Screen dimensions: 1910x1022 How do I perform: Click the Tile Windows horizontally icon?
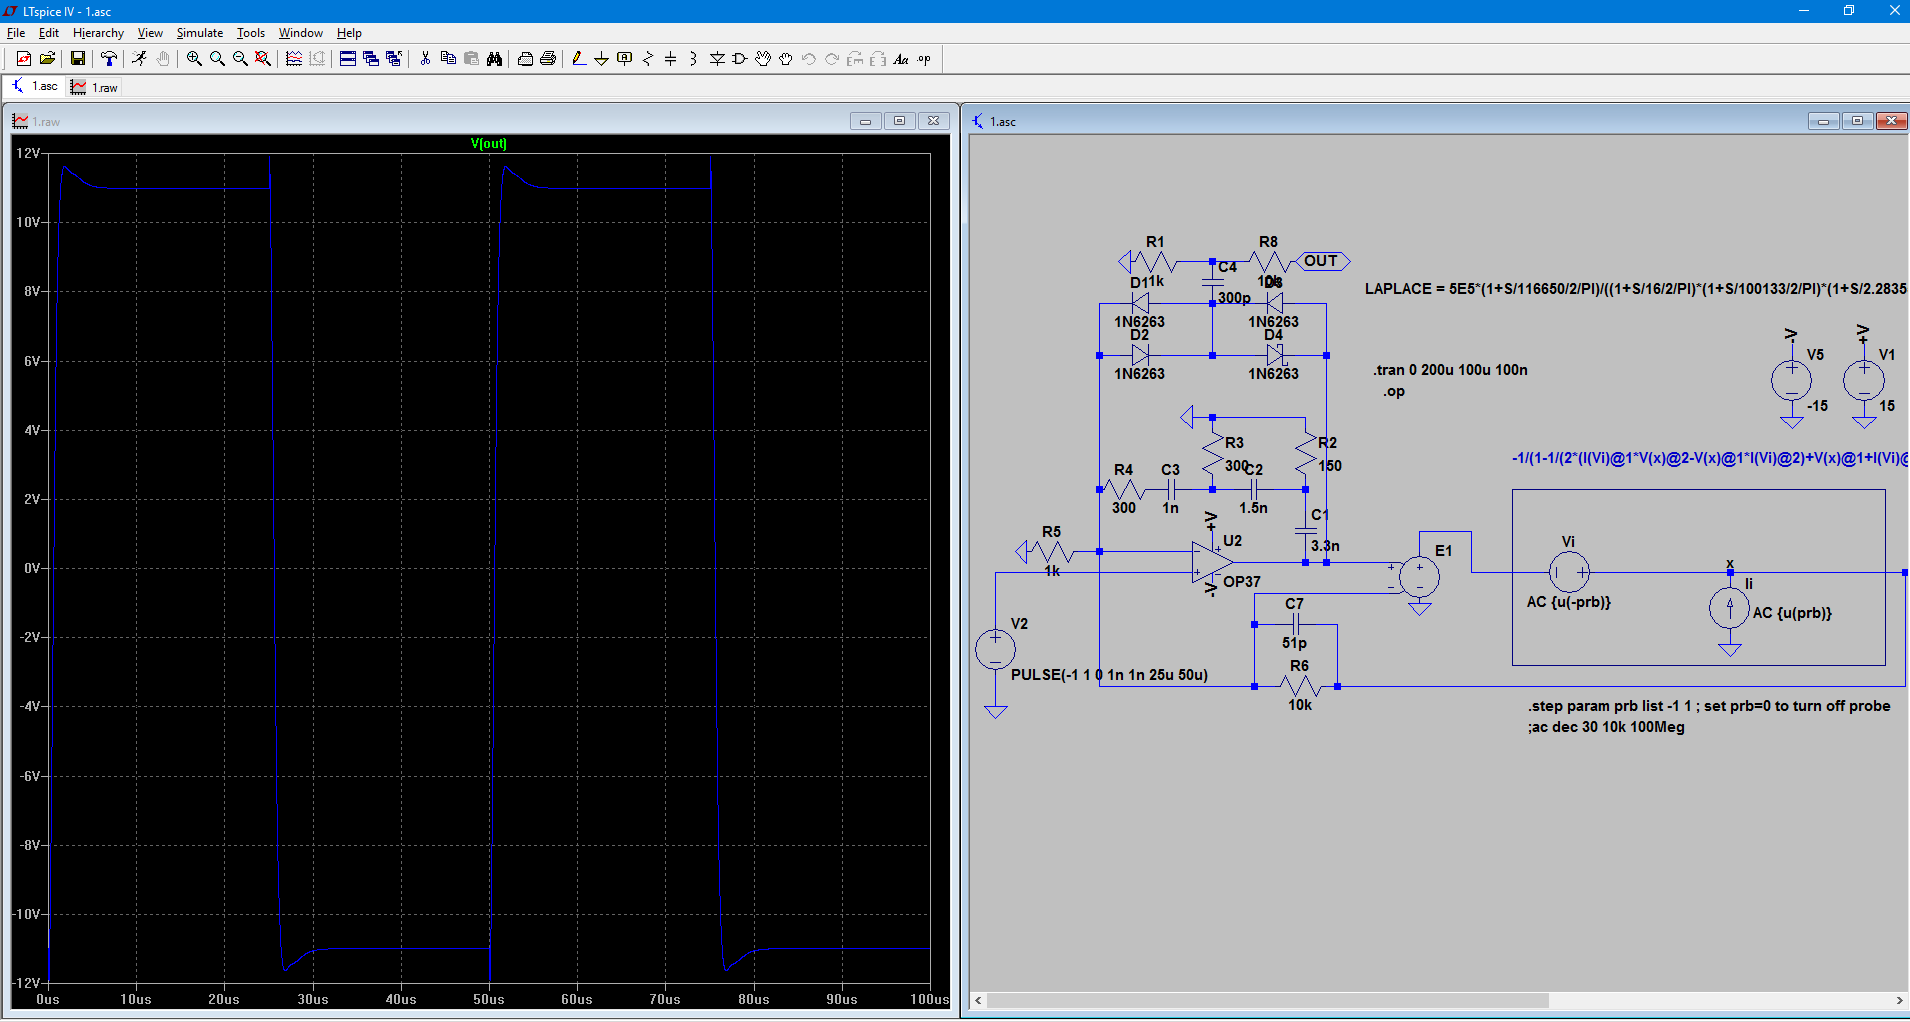tap(347, 59)
